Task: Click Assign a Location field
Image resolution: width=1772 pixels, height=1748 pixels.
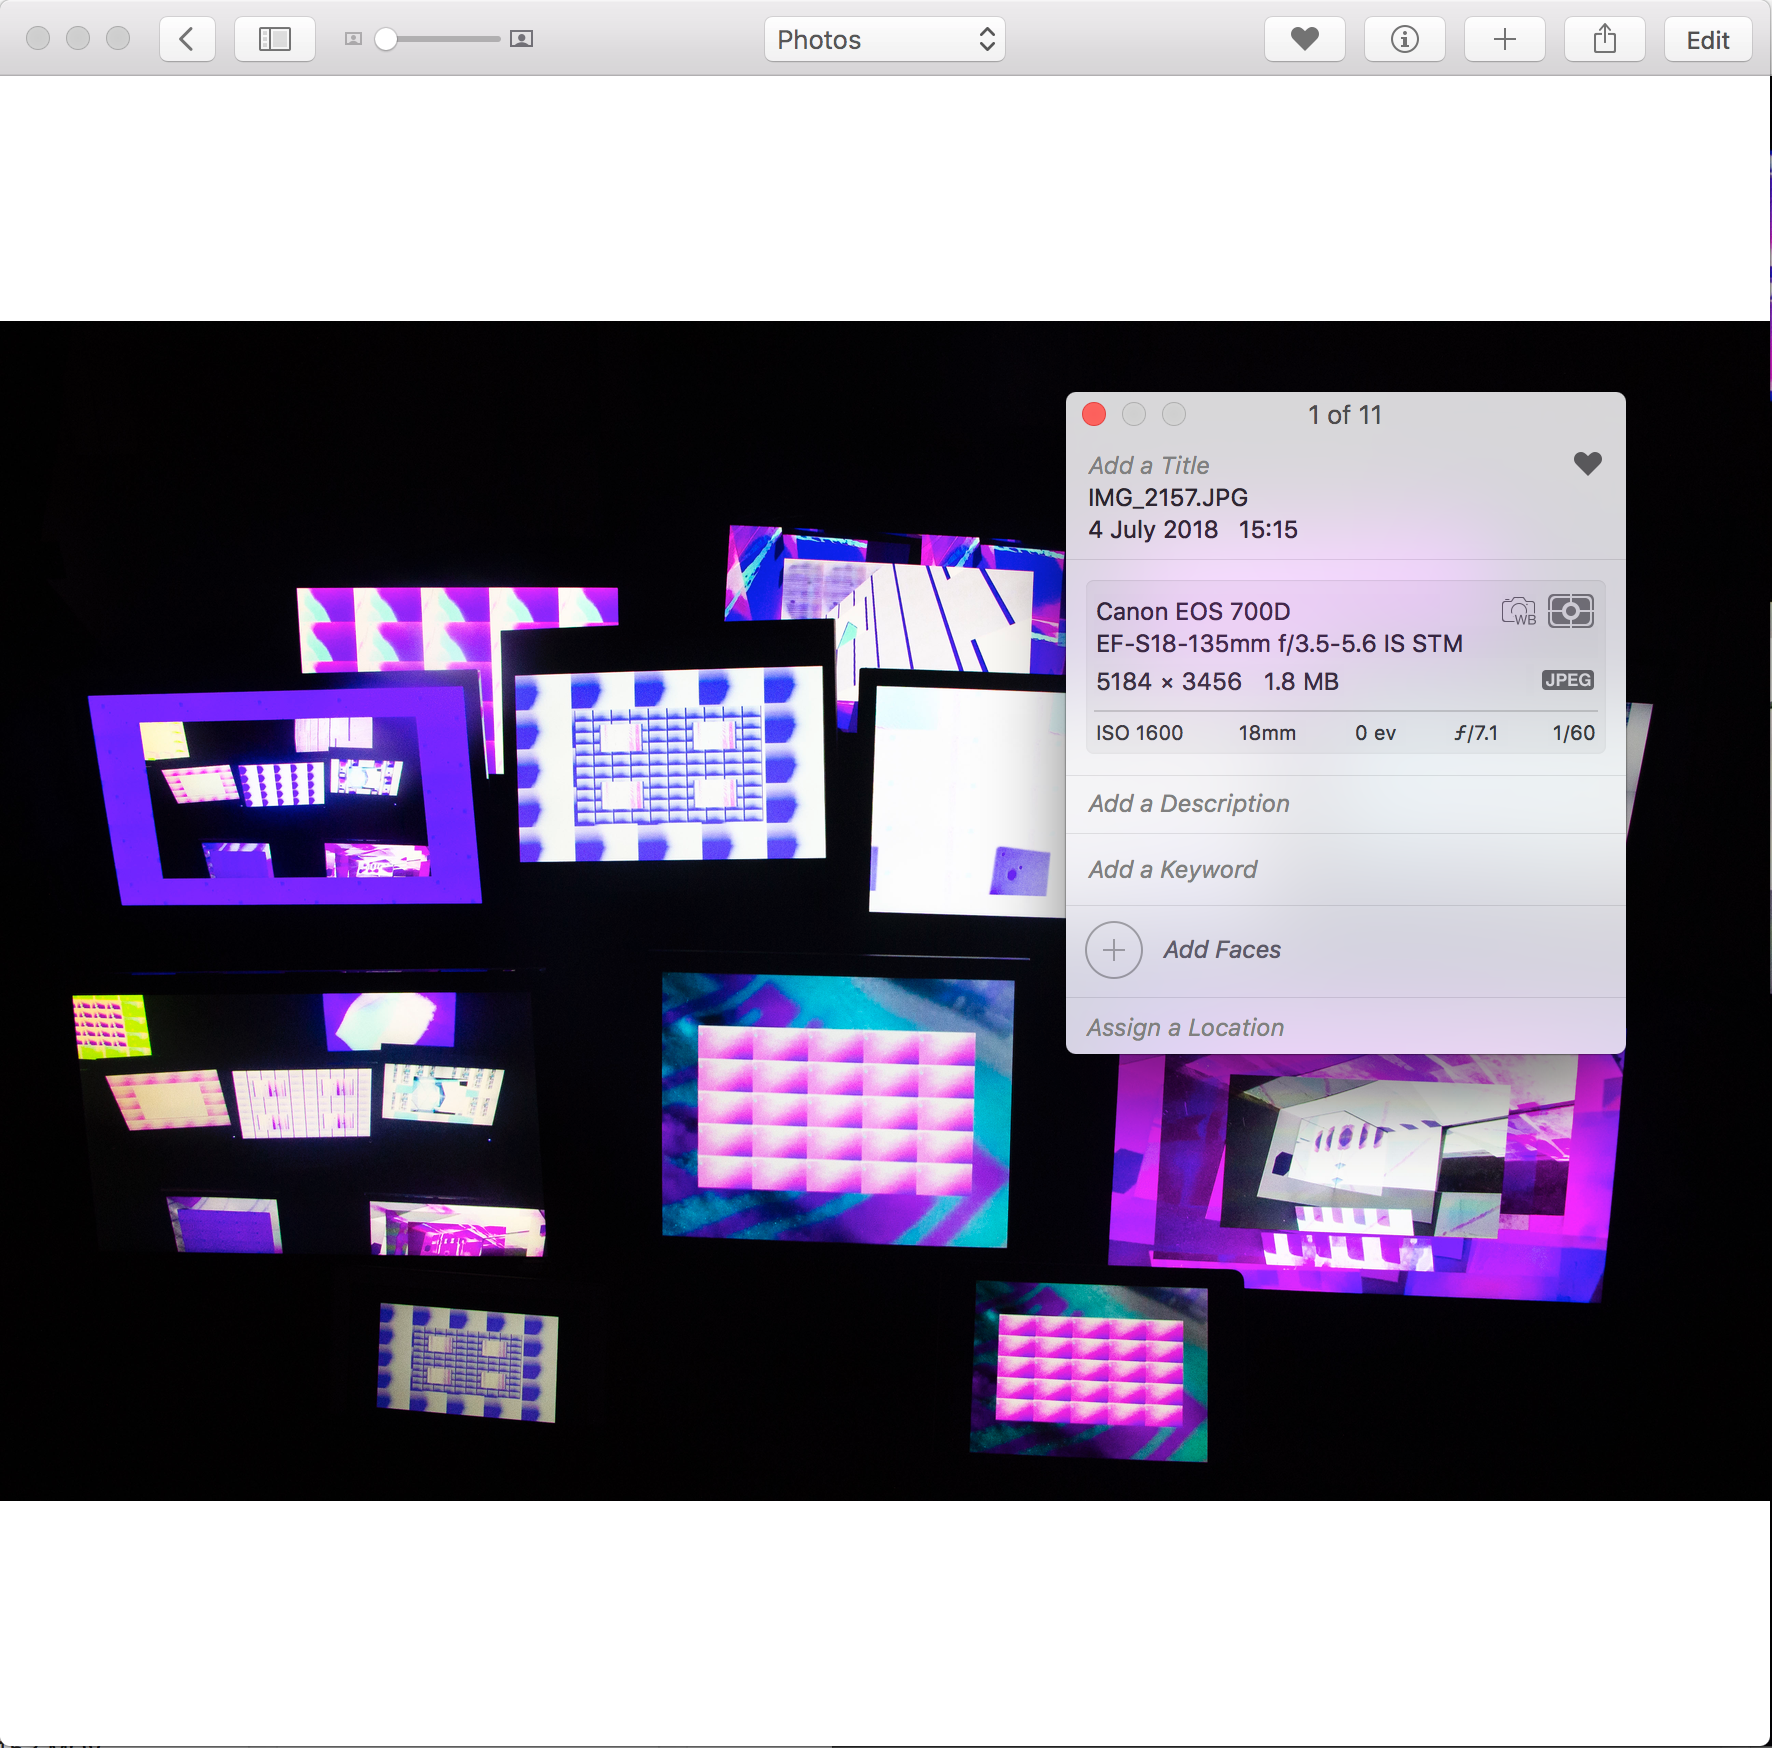Action: tap(1185, 1028)
